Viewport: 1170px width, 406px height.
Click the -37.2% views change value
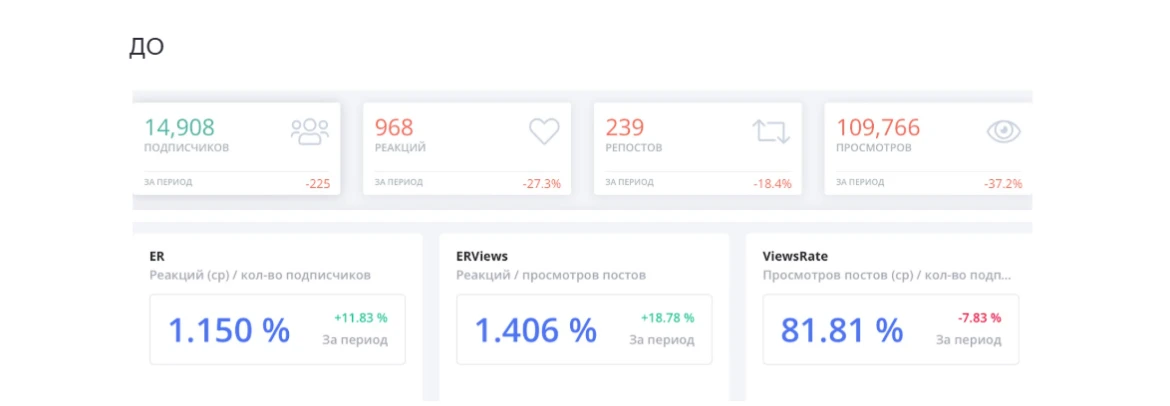[x=1002, y=184]
